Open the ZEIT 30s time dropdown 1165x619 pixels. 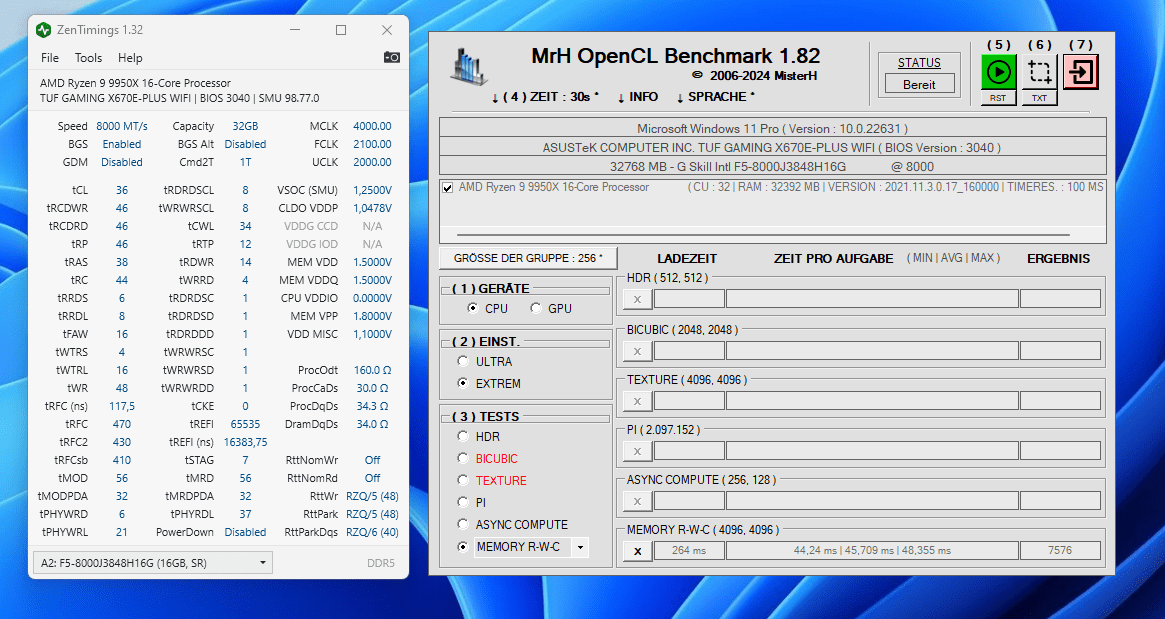(545, 97)
